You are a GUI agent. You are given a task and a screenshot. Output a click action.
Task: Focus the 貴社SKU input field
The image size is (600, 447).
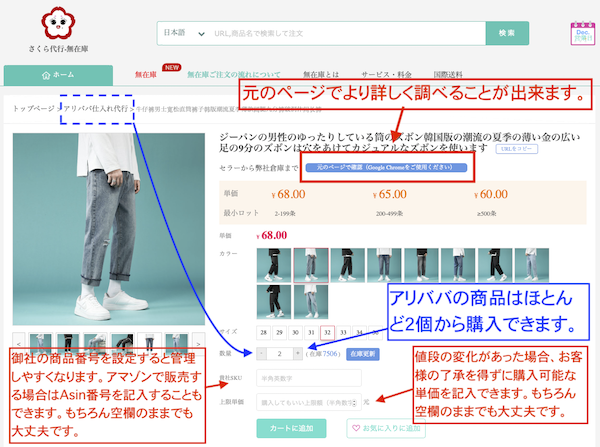tap(309, 378)
